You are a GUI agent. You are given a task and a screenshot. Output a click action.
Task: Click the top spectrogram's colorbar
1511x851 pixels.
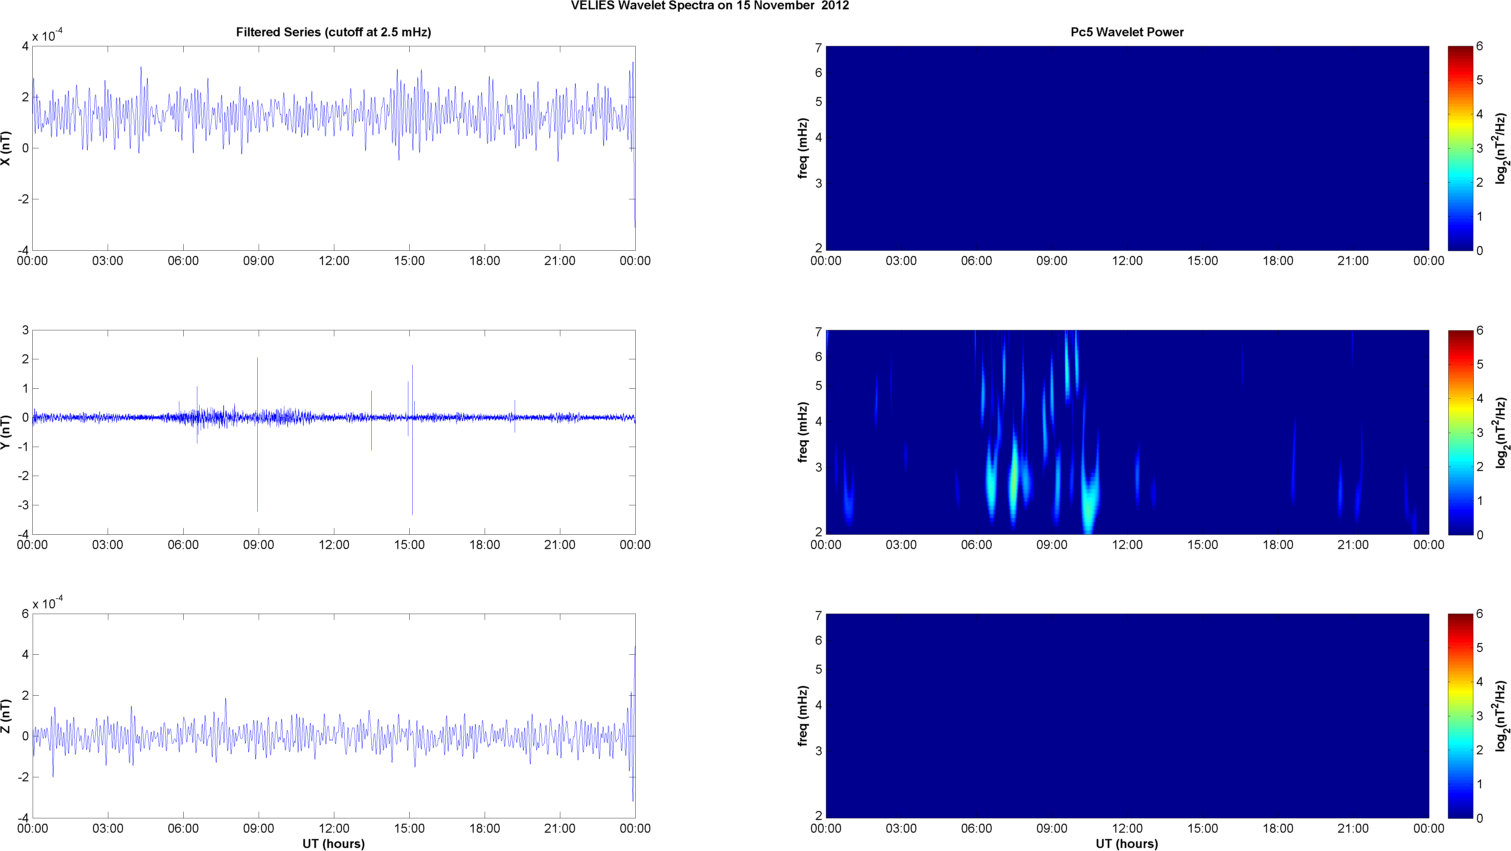1460,148
